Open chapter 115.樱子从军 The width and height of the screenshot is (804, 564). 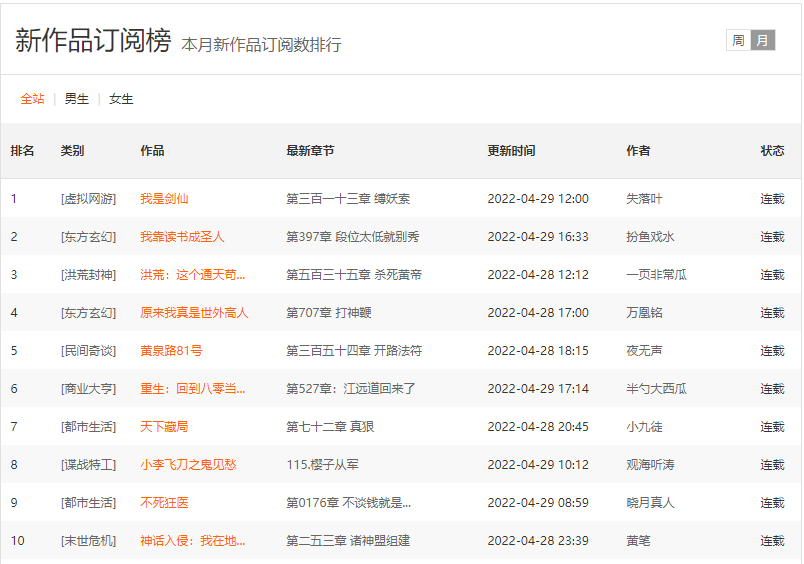click(x=323, y=464)
